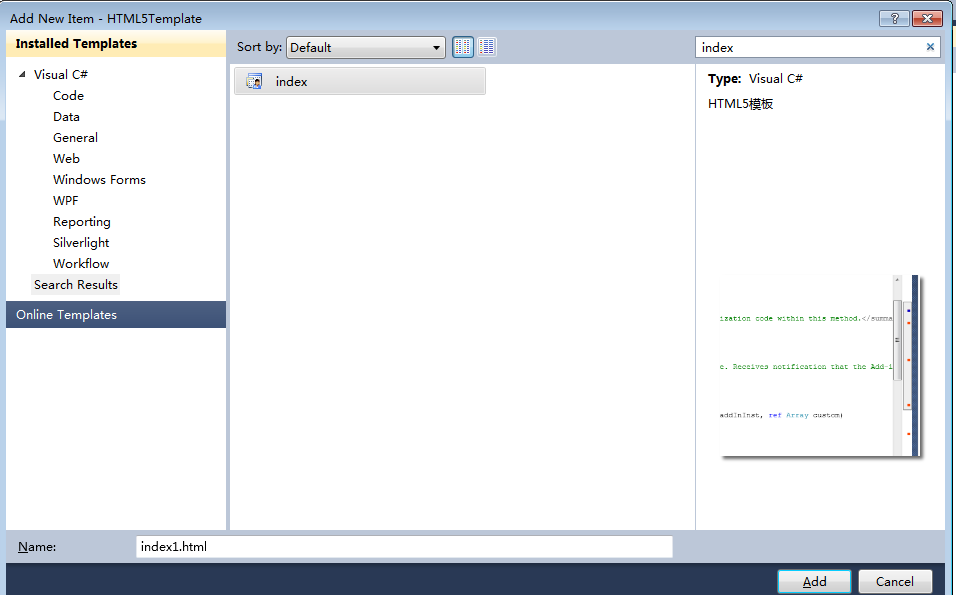Select the Windows Forms category
This screenshot has height=595, width=956.
(99, 180)
